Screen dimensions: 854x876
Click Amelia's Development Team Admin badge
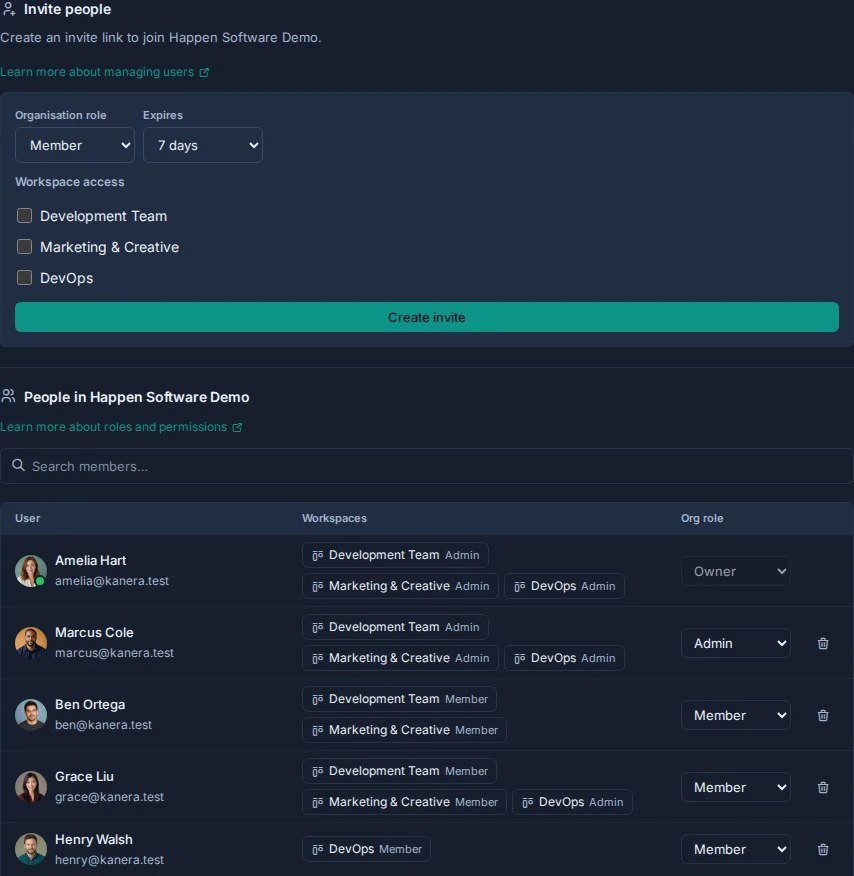395,555
